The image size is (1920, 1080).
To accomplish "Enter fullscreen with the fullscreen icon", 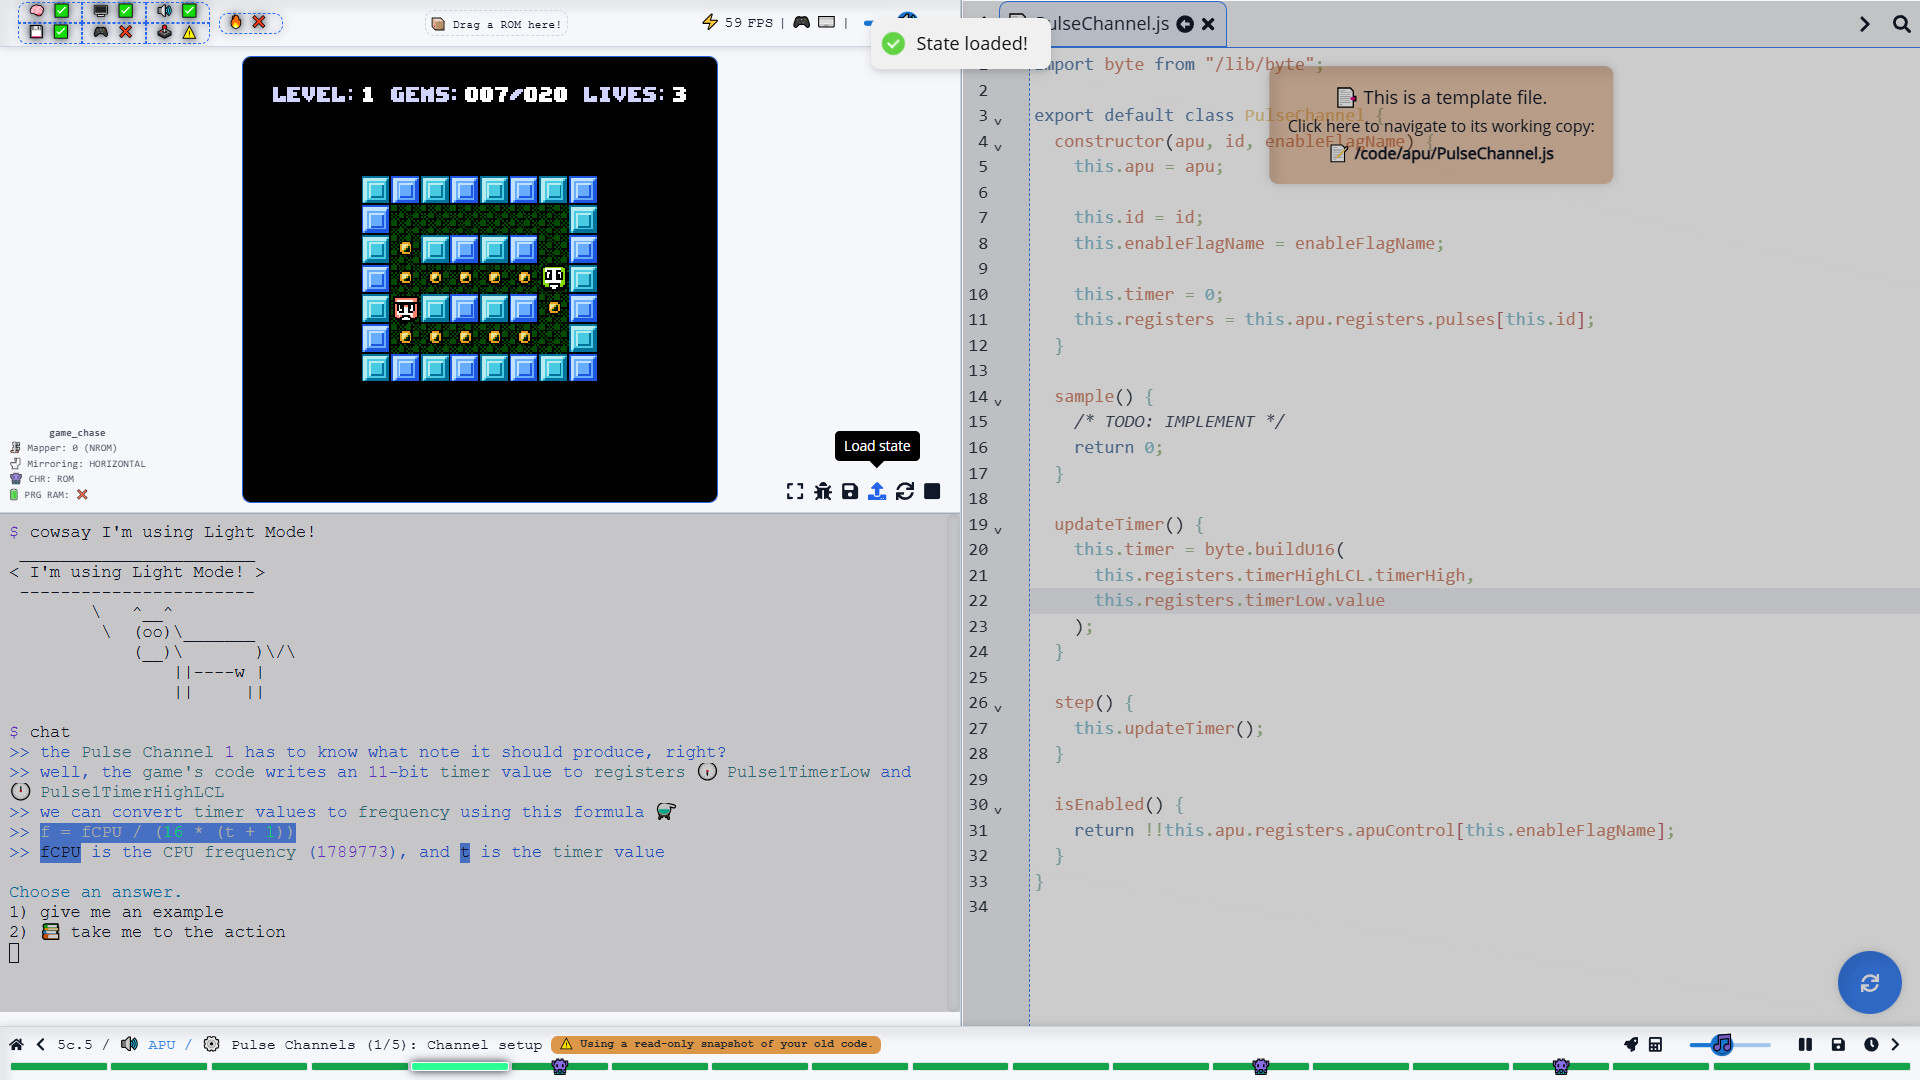I will 794,492.
